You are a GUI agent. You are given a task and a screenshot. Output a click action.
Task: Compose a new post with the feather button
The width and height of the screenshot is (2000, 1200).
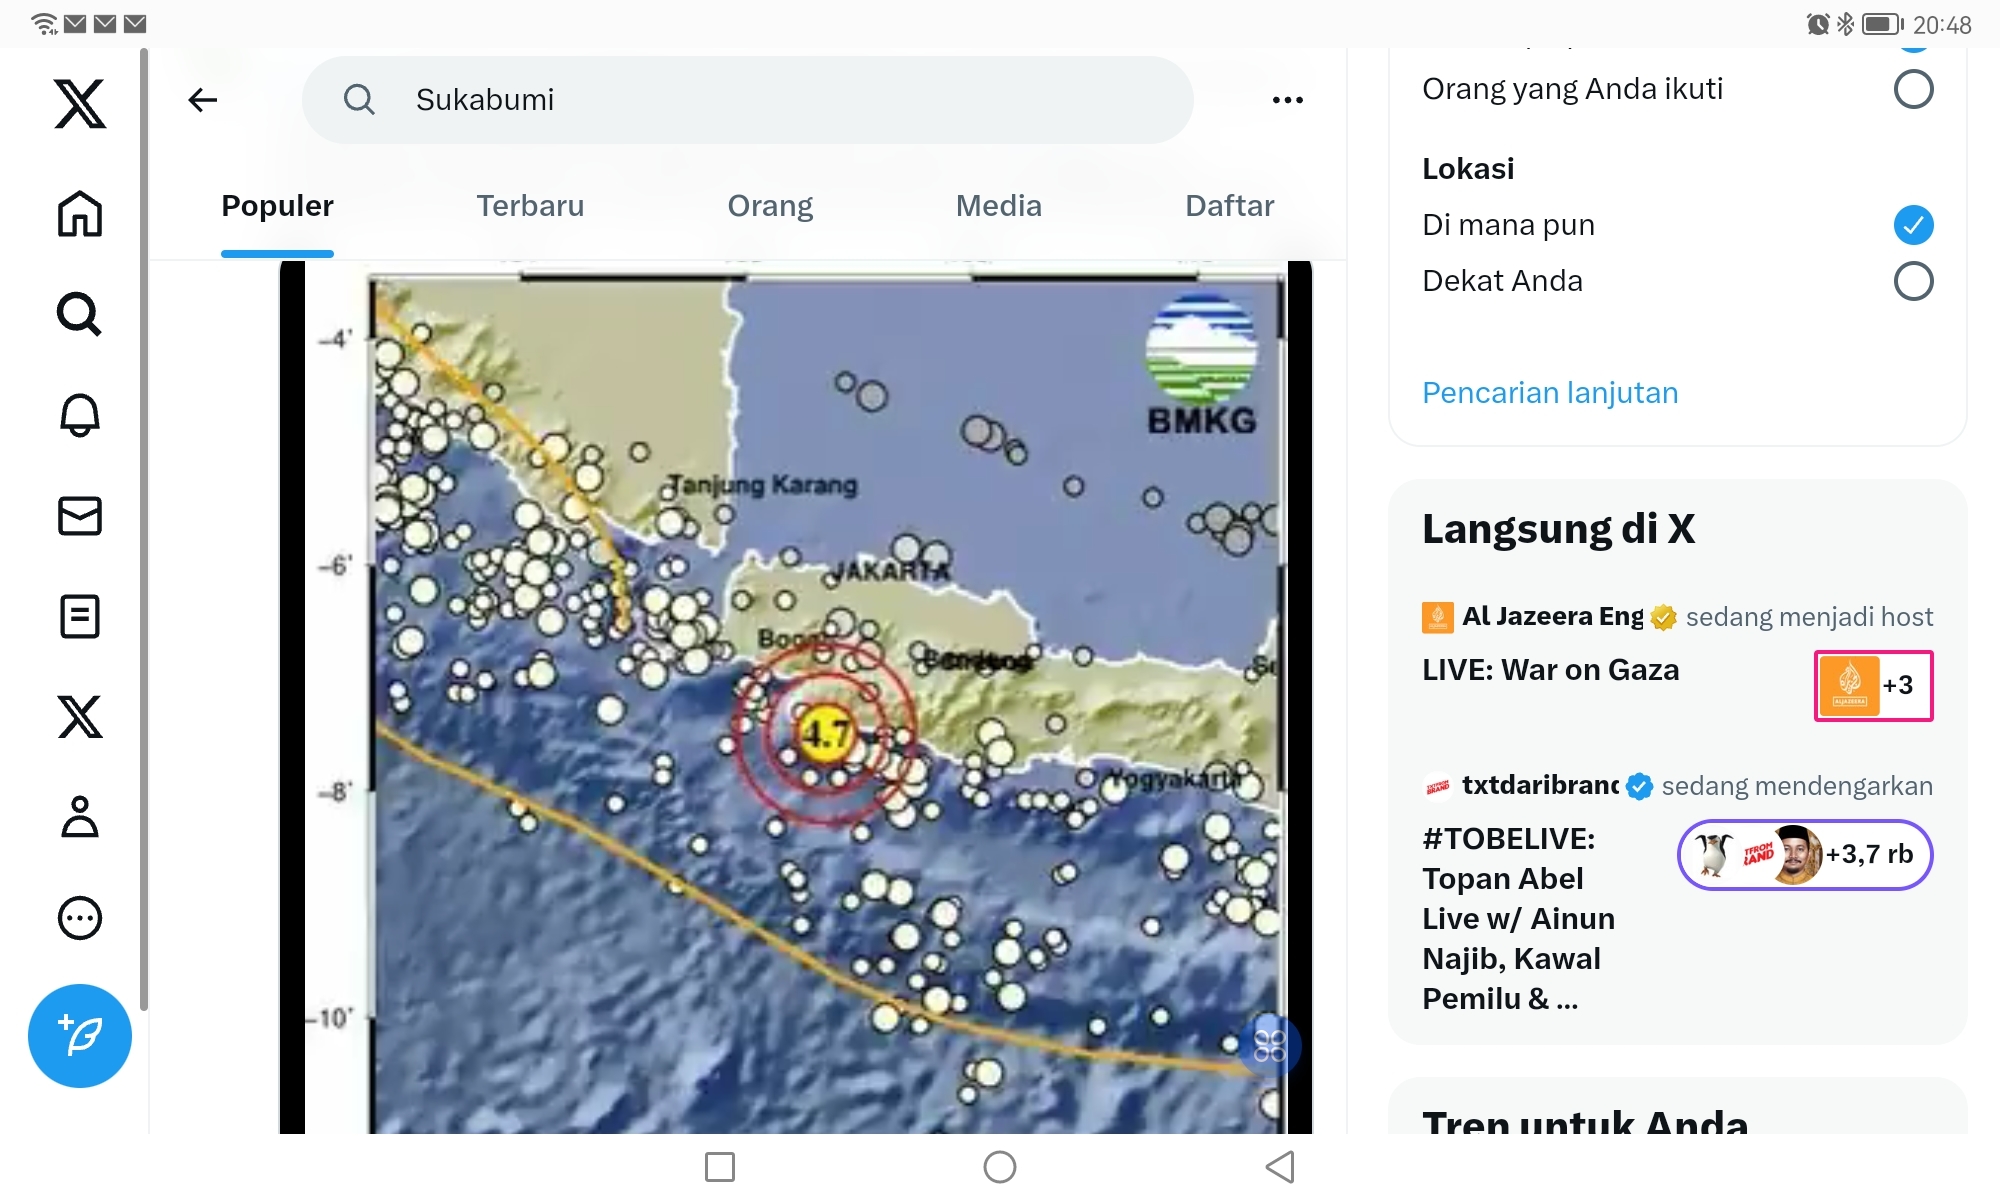coord(80,1037)
